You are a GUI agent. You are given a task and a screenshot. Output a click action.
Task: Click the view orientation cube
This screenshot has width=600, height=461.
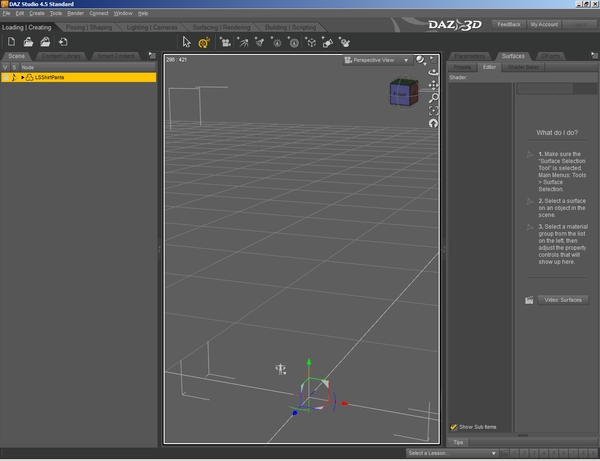404,92
